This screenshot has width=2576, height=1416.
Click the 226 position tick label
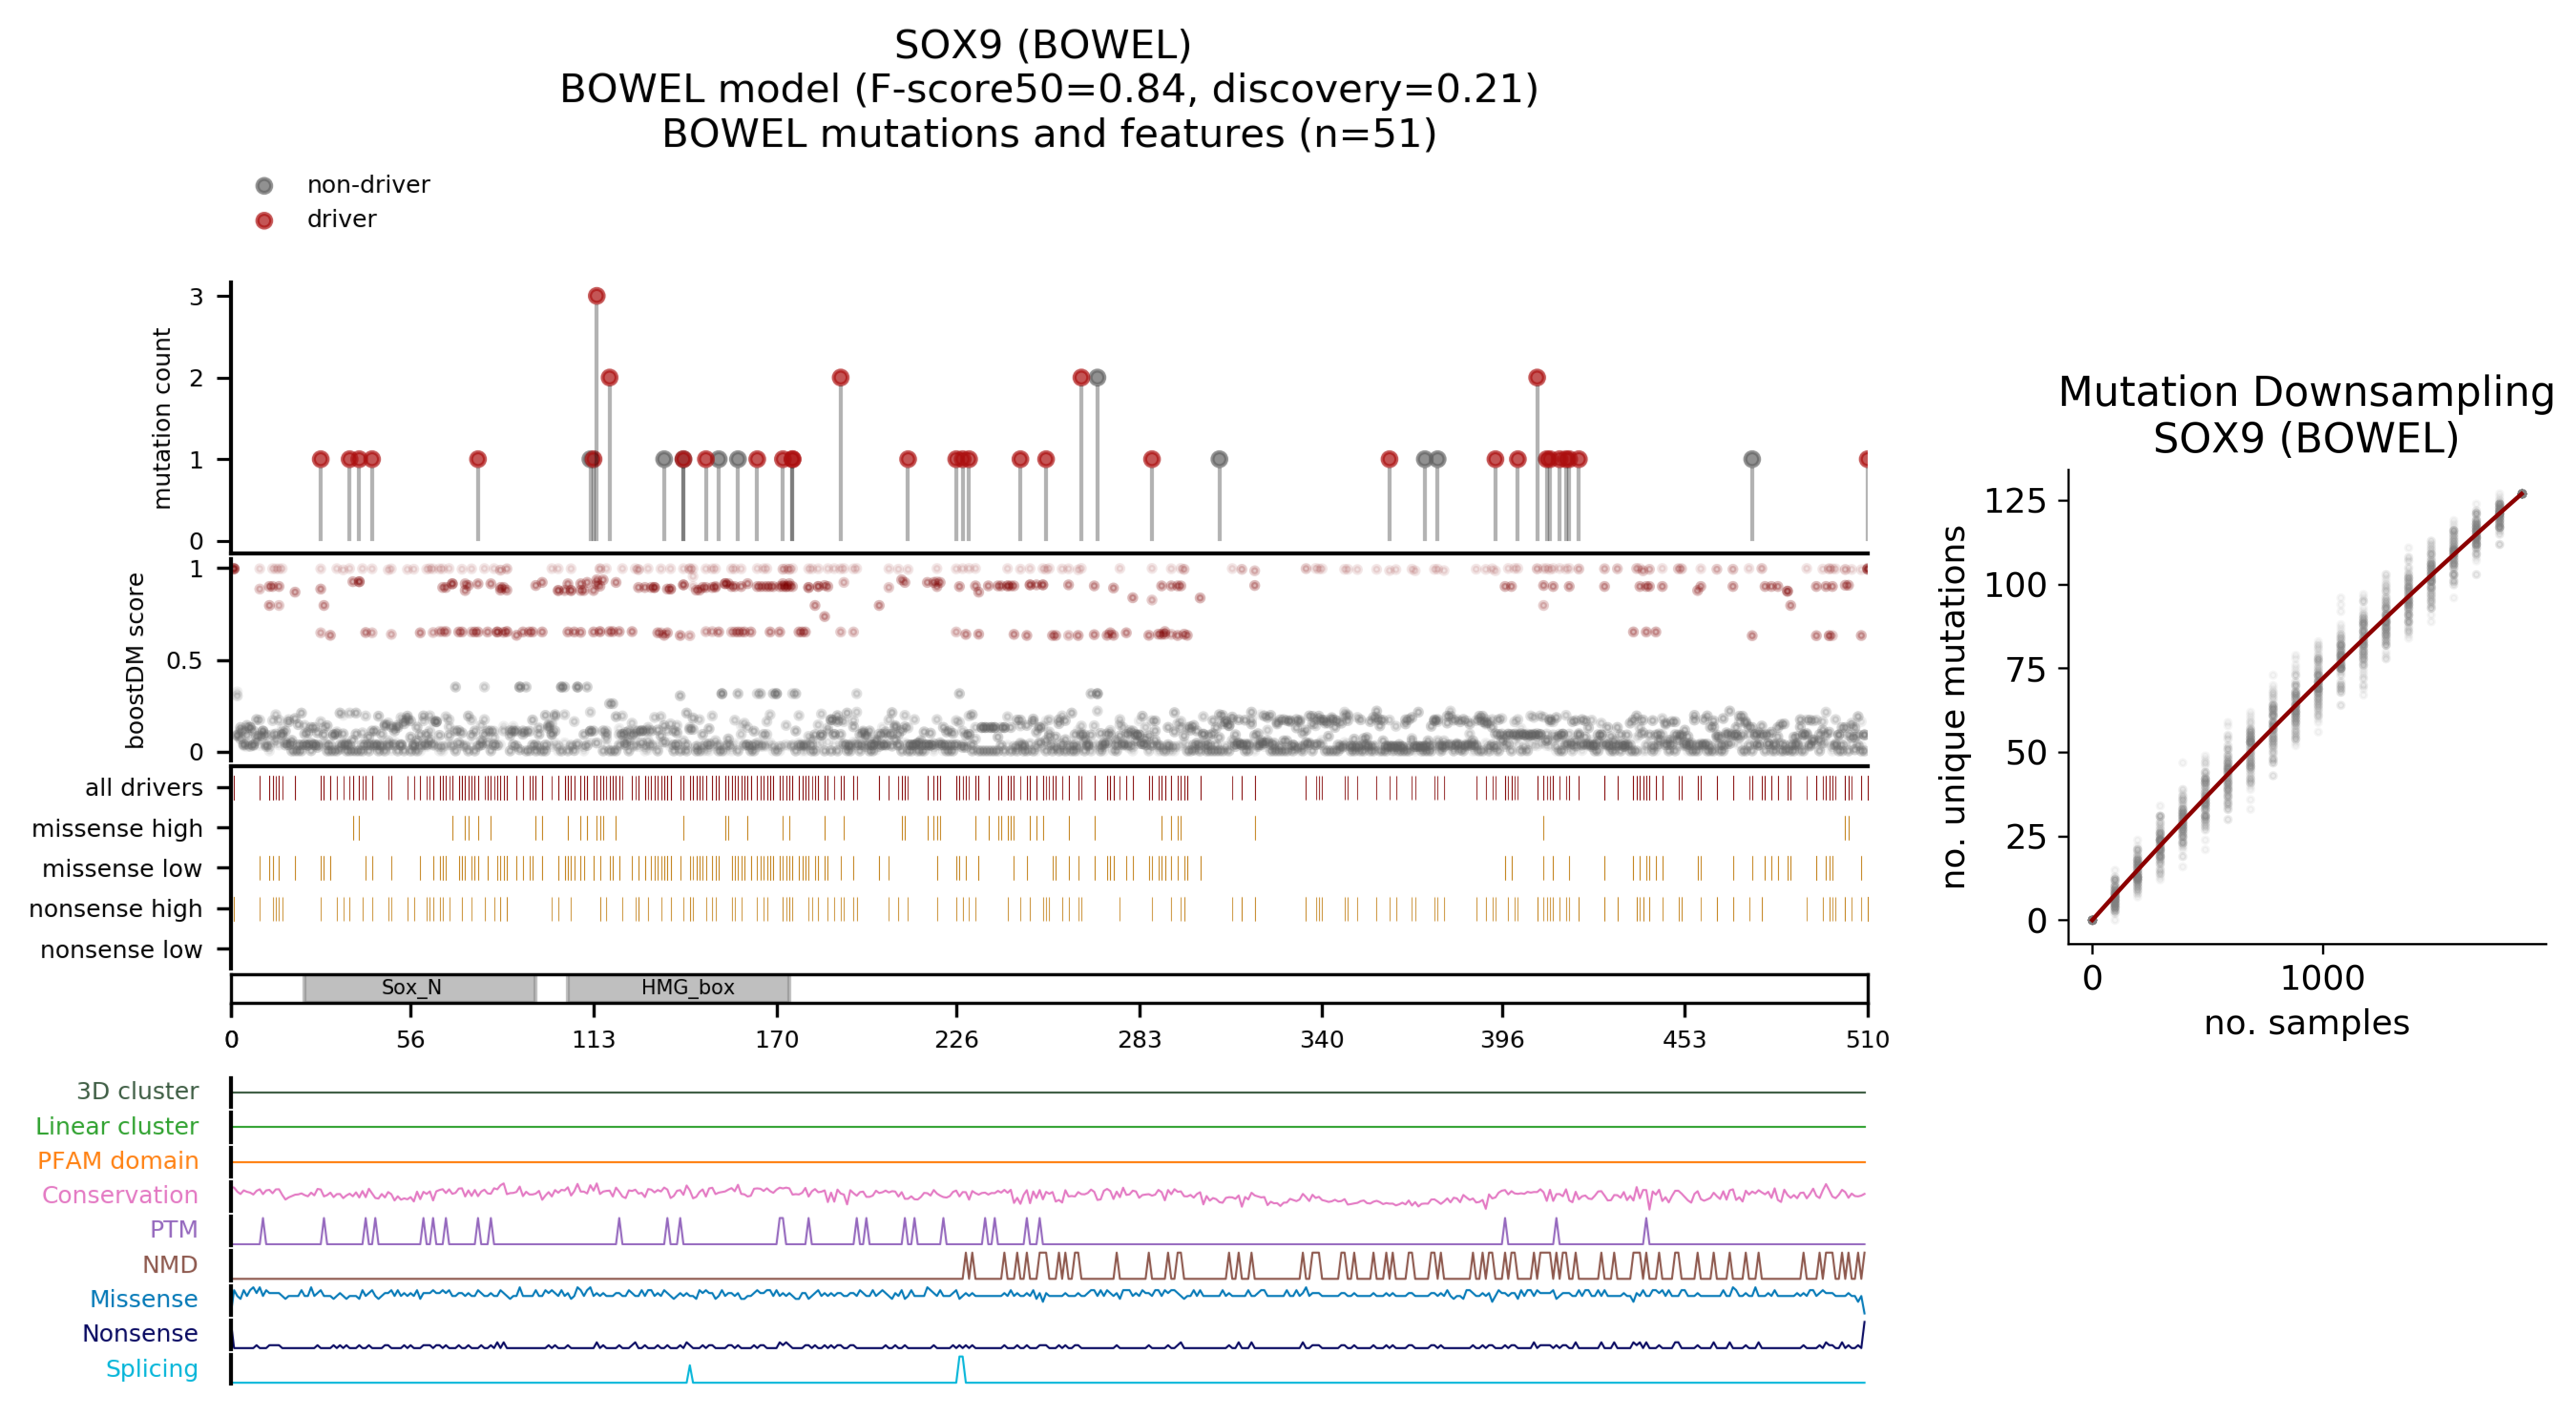tap(956, 1040)
